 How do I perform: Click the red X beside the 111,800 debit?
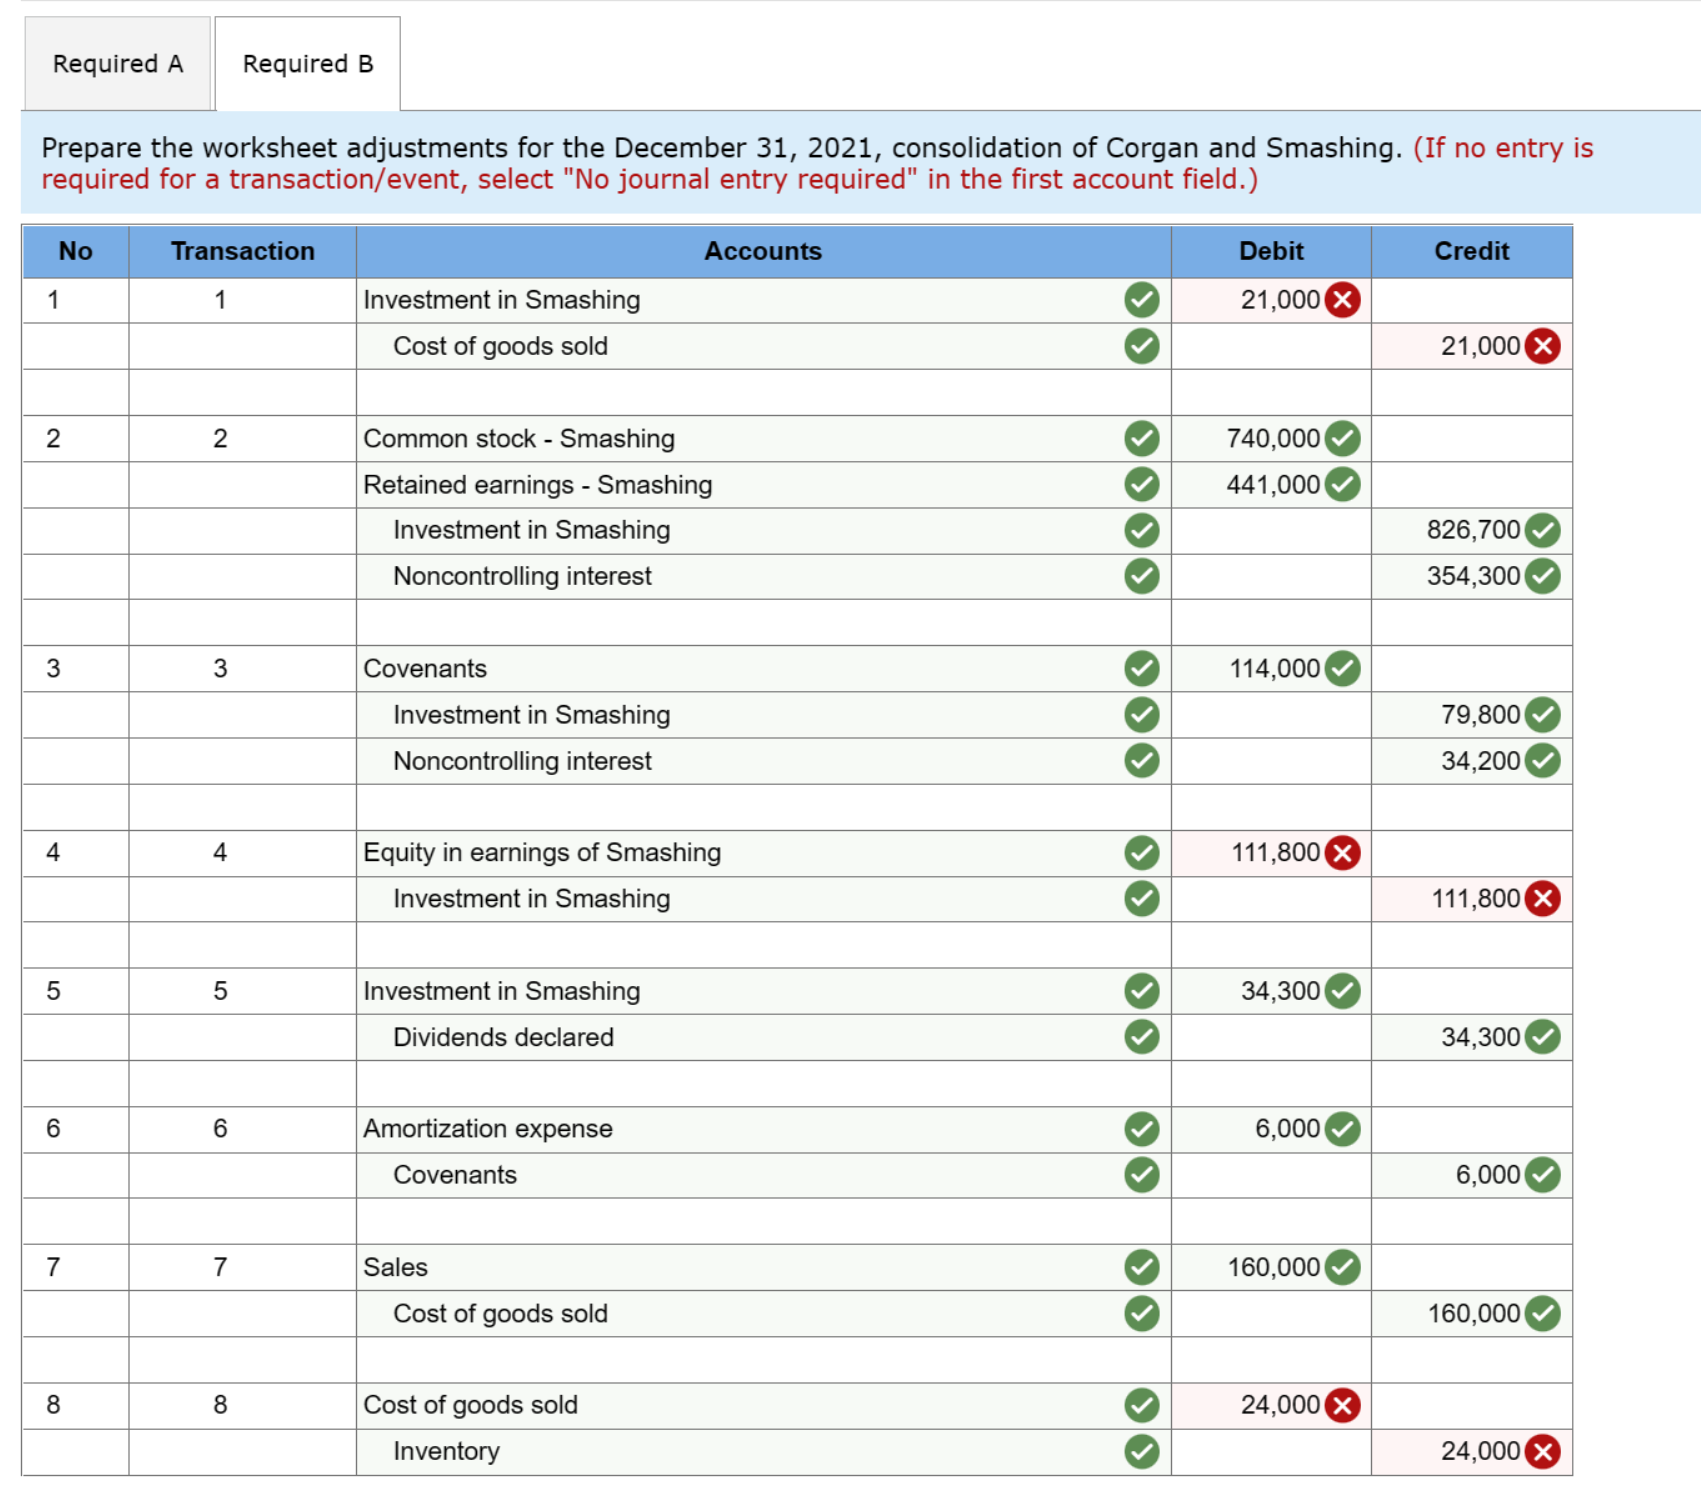click(1343, 853)
